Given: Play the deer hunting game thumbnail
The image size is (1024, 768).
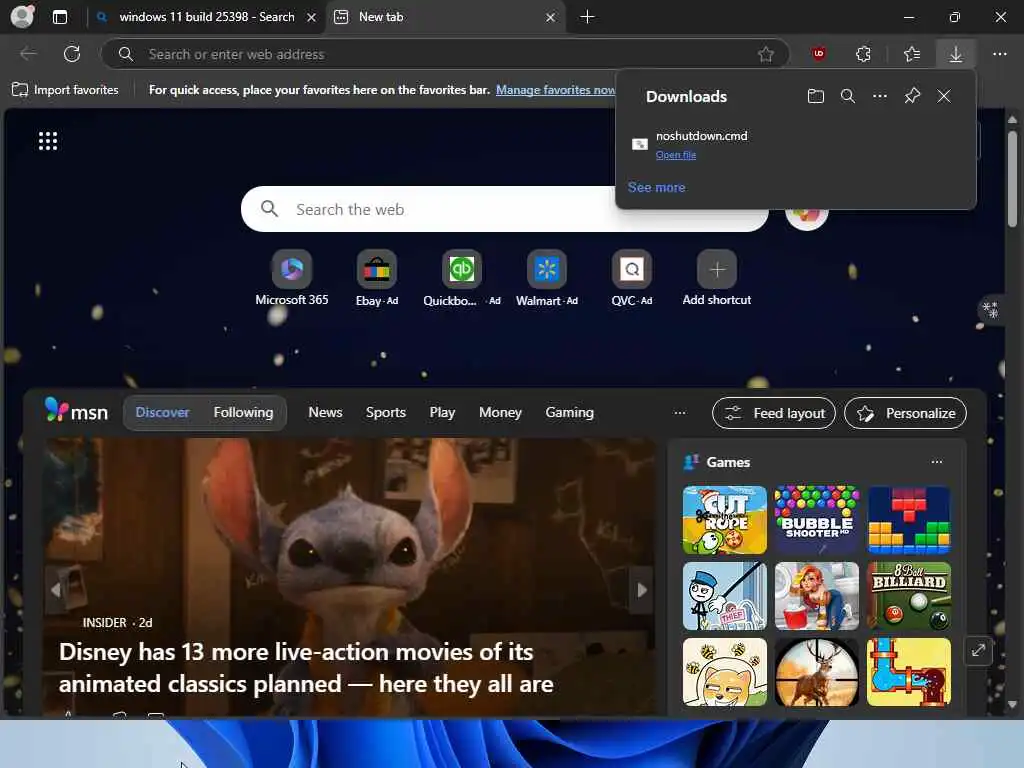Looking at the screenshot, I should pos(816,672).
